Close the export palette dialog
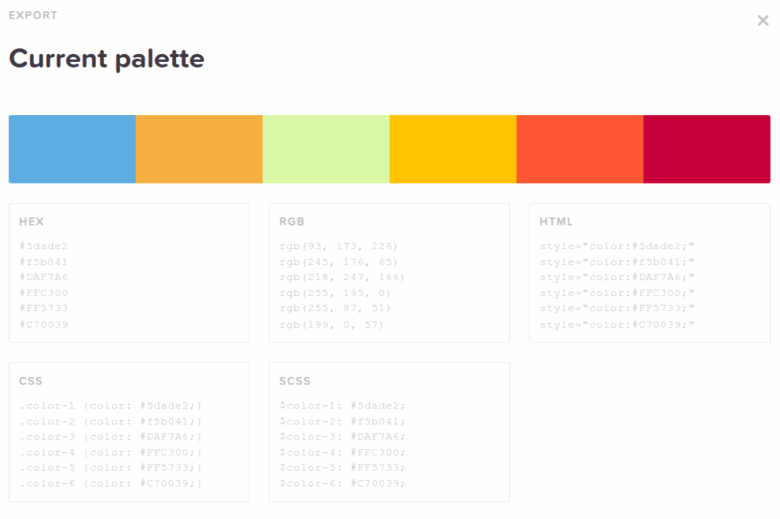The image size is (780, 519). (763, 21)
